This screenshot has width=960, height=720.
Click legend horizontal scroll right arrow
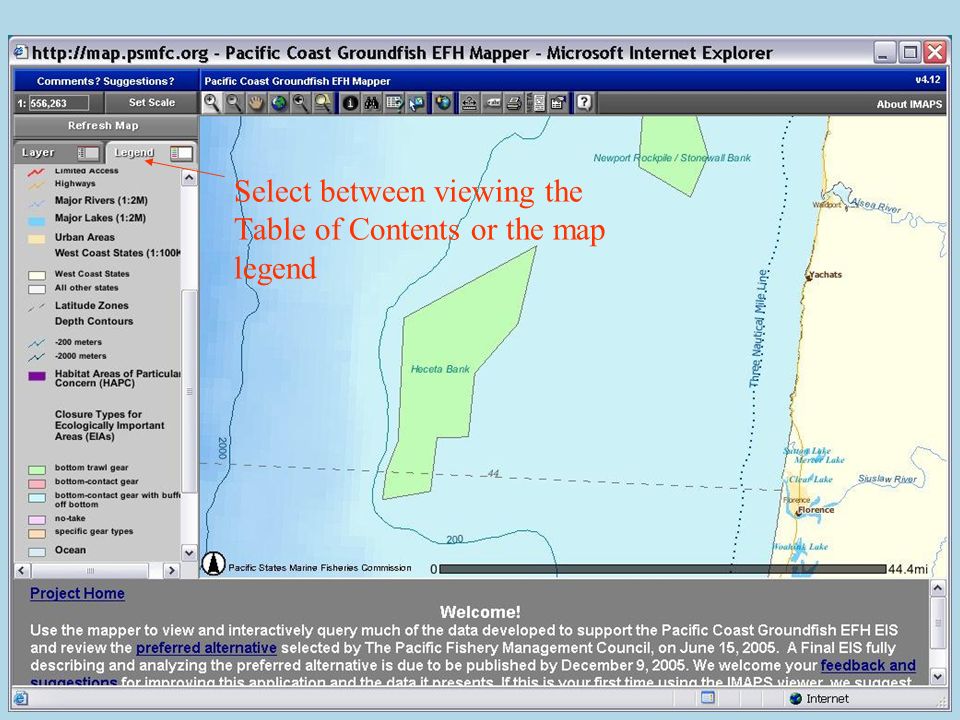171,571
